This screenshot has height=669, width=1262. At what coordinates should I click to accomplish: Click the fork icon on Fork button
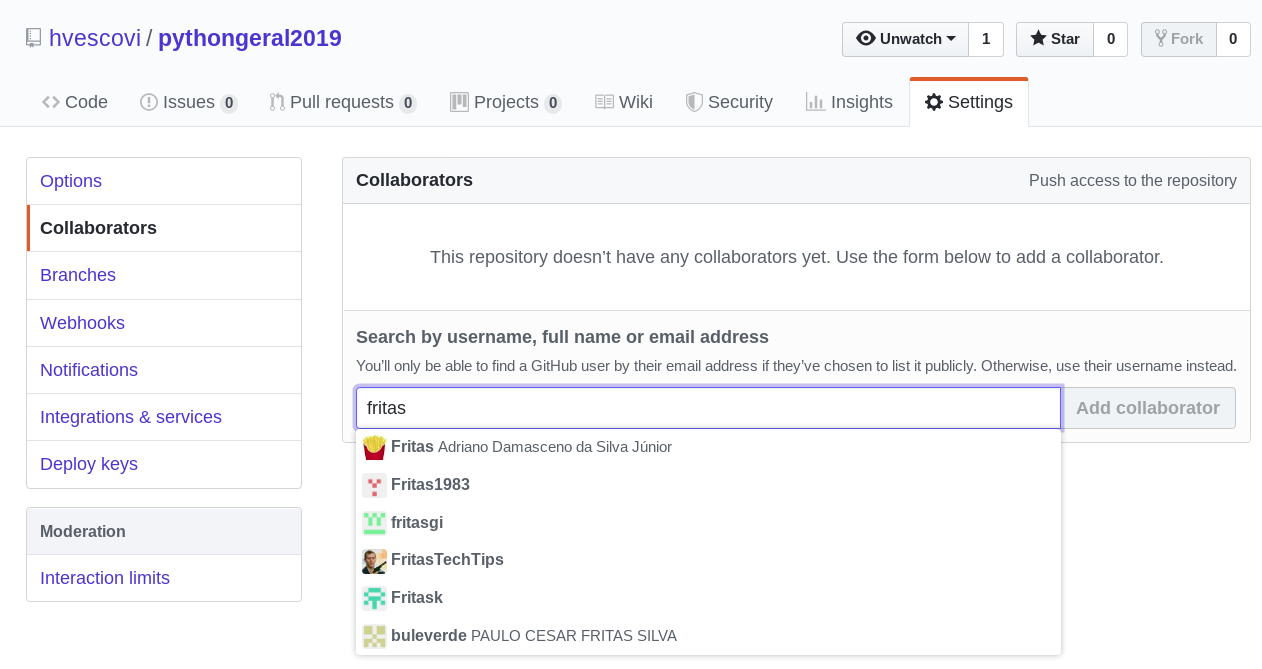click(x=1161, y=39)
